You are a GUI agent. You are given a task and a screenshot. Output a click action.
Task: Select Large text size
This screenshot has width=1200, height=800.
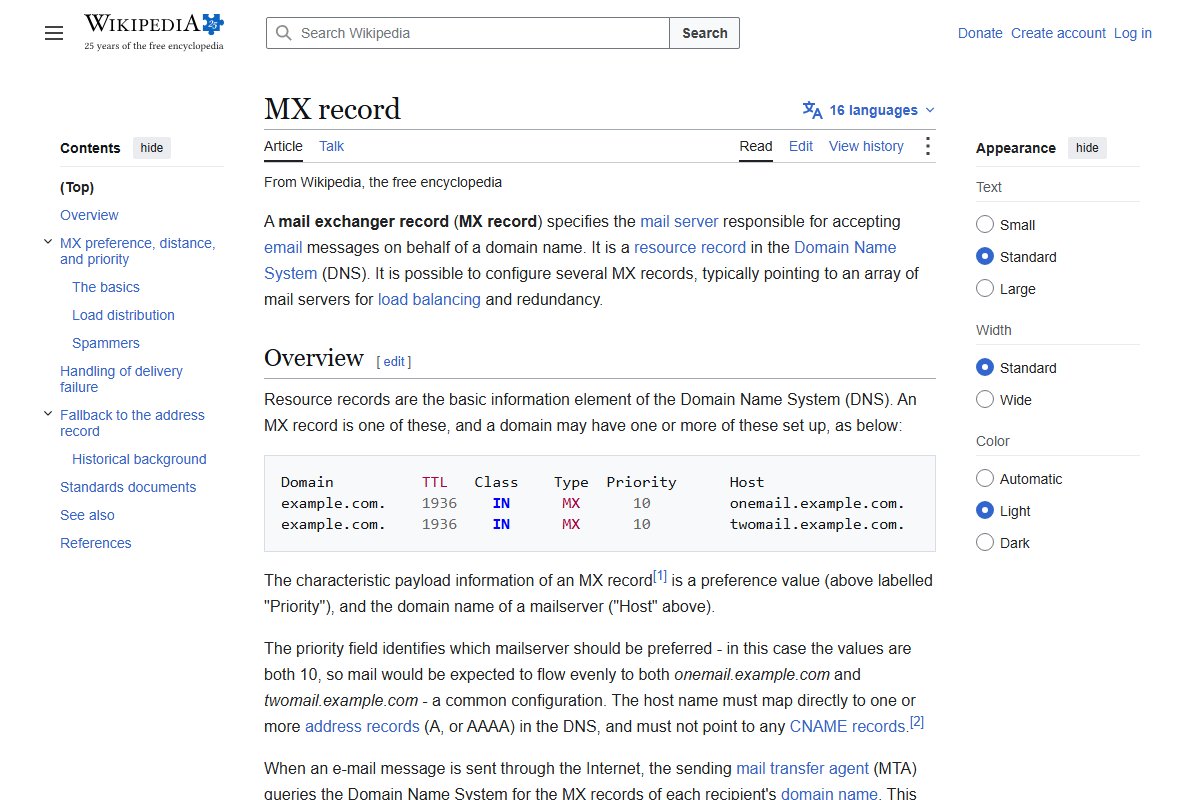(x=985, y=289)
